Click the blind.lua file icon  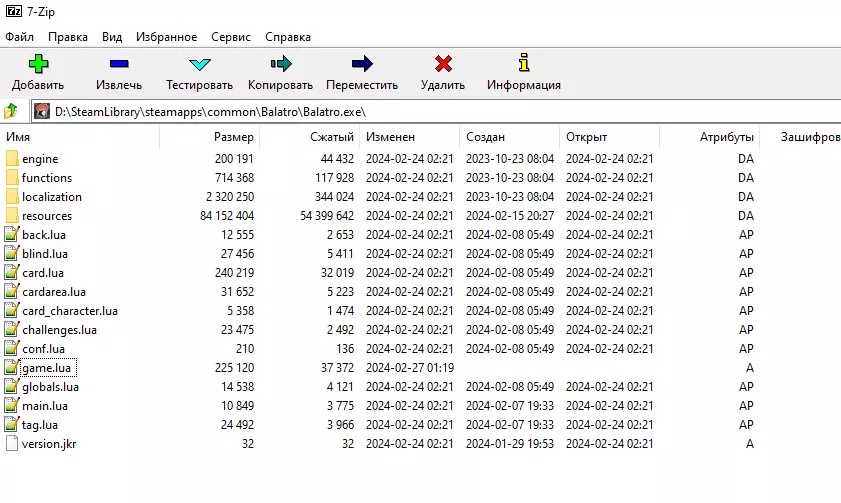pyautogui.click(x=12, y=254)
